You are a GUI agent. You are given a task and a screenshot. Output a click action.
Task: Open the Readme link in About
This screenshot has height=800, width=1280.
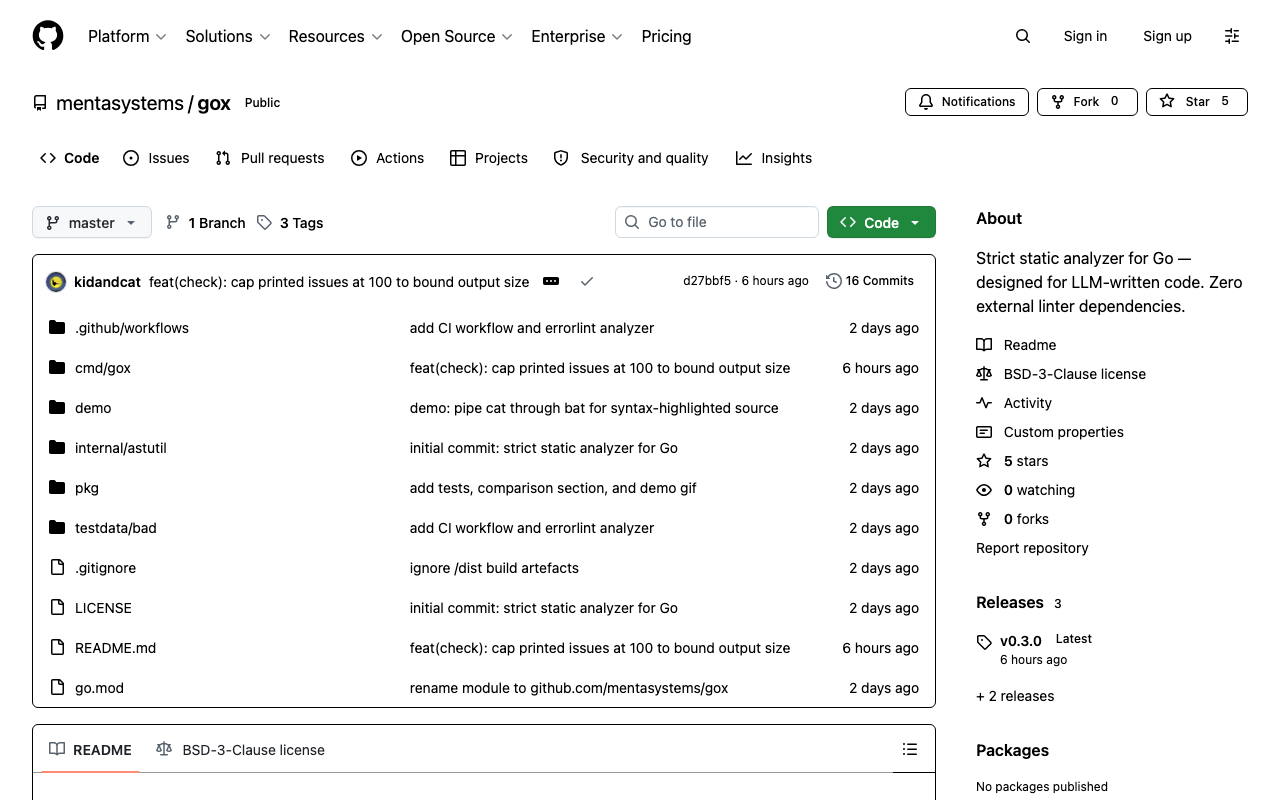(x=1016, y=345)
